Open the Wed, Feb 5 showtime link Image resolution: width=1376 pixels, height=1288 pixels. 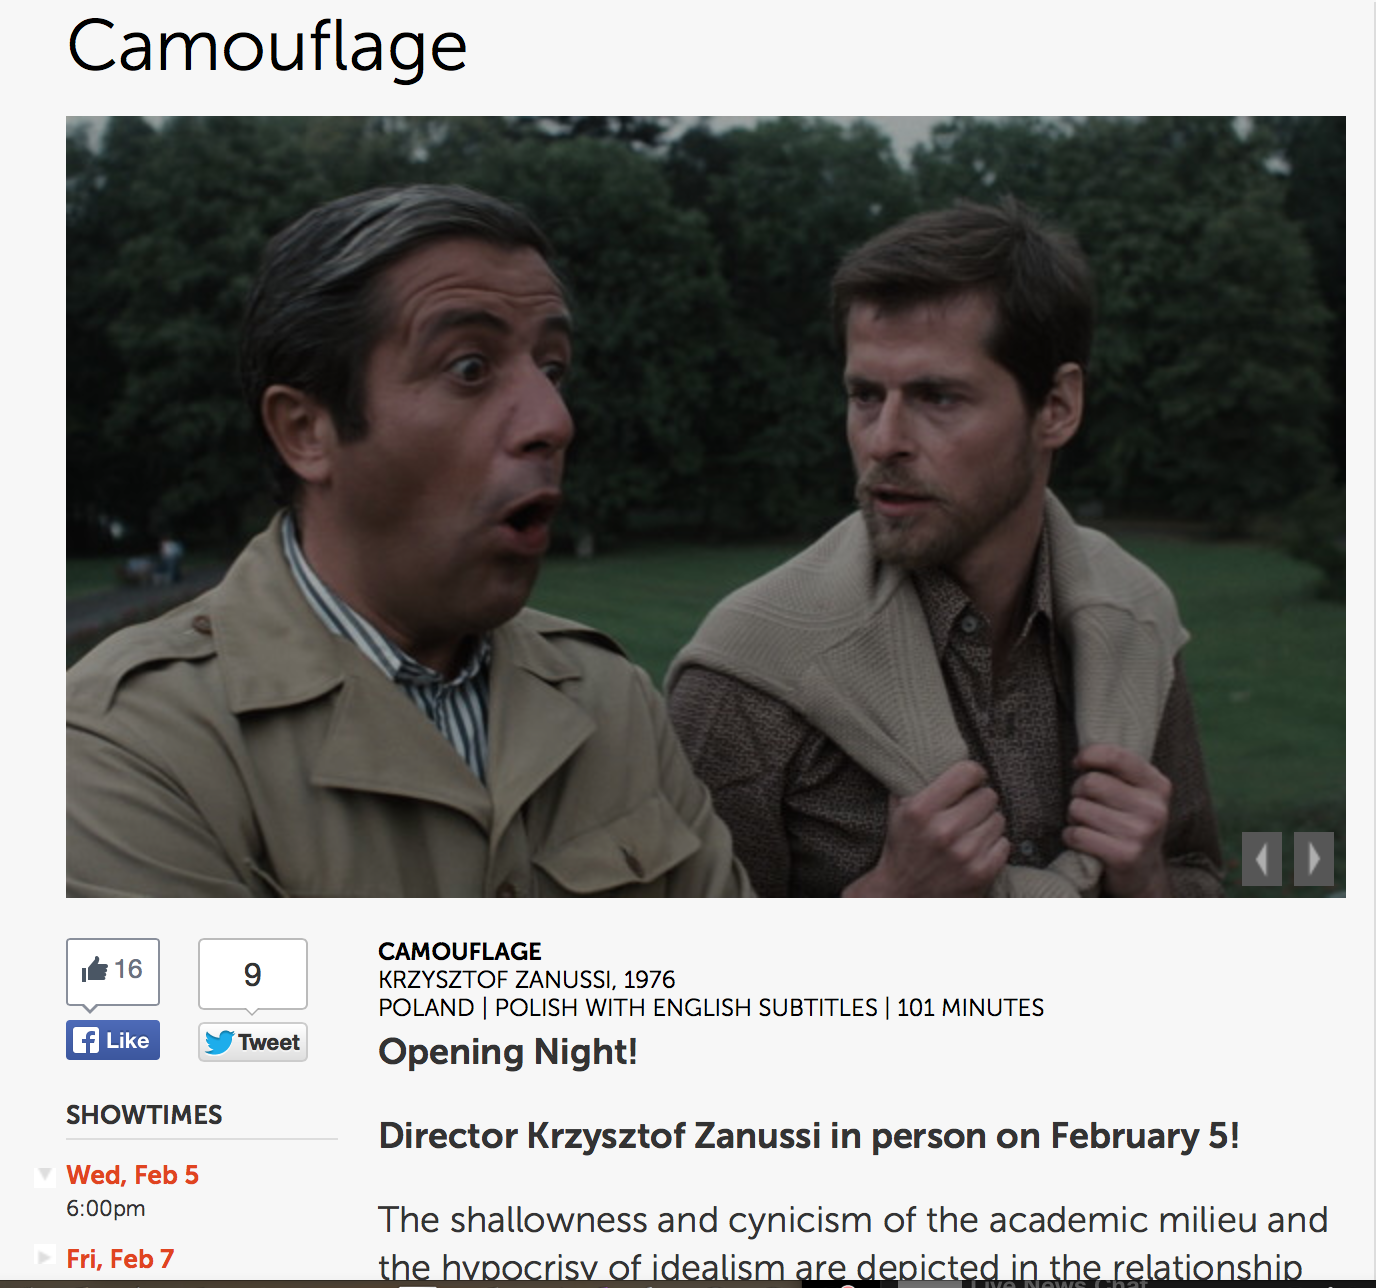(x=133, y=1175)
